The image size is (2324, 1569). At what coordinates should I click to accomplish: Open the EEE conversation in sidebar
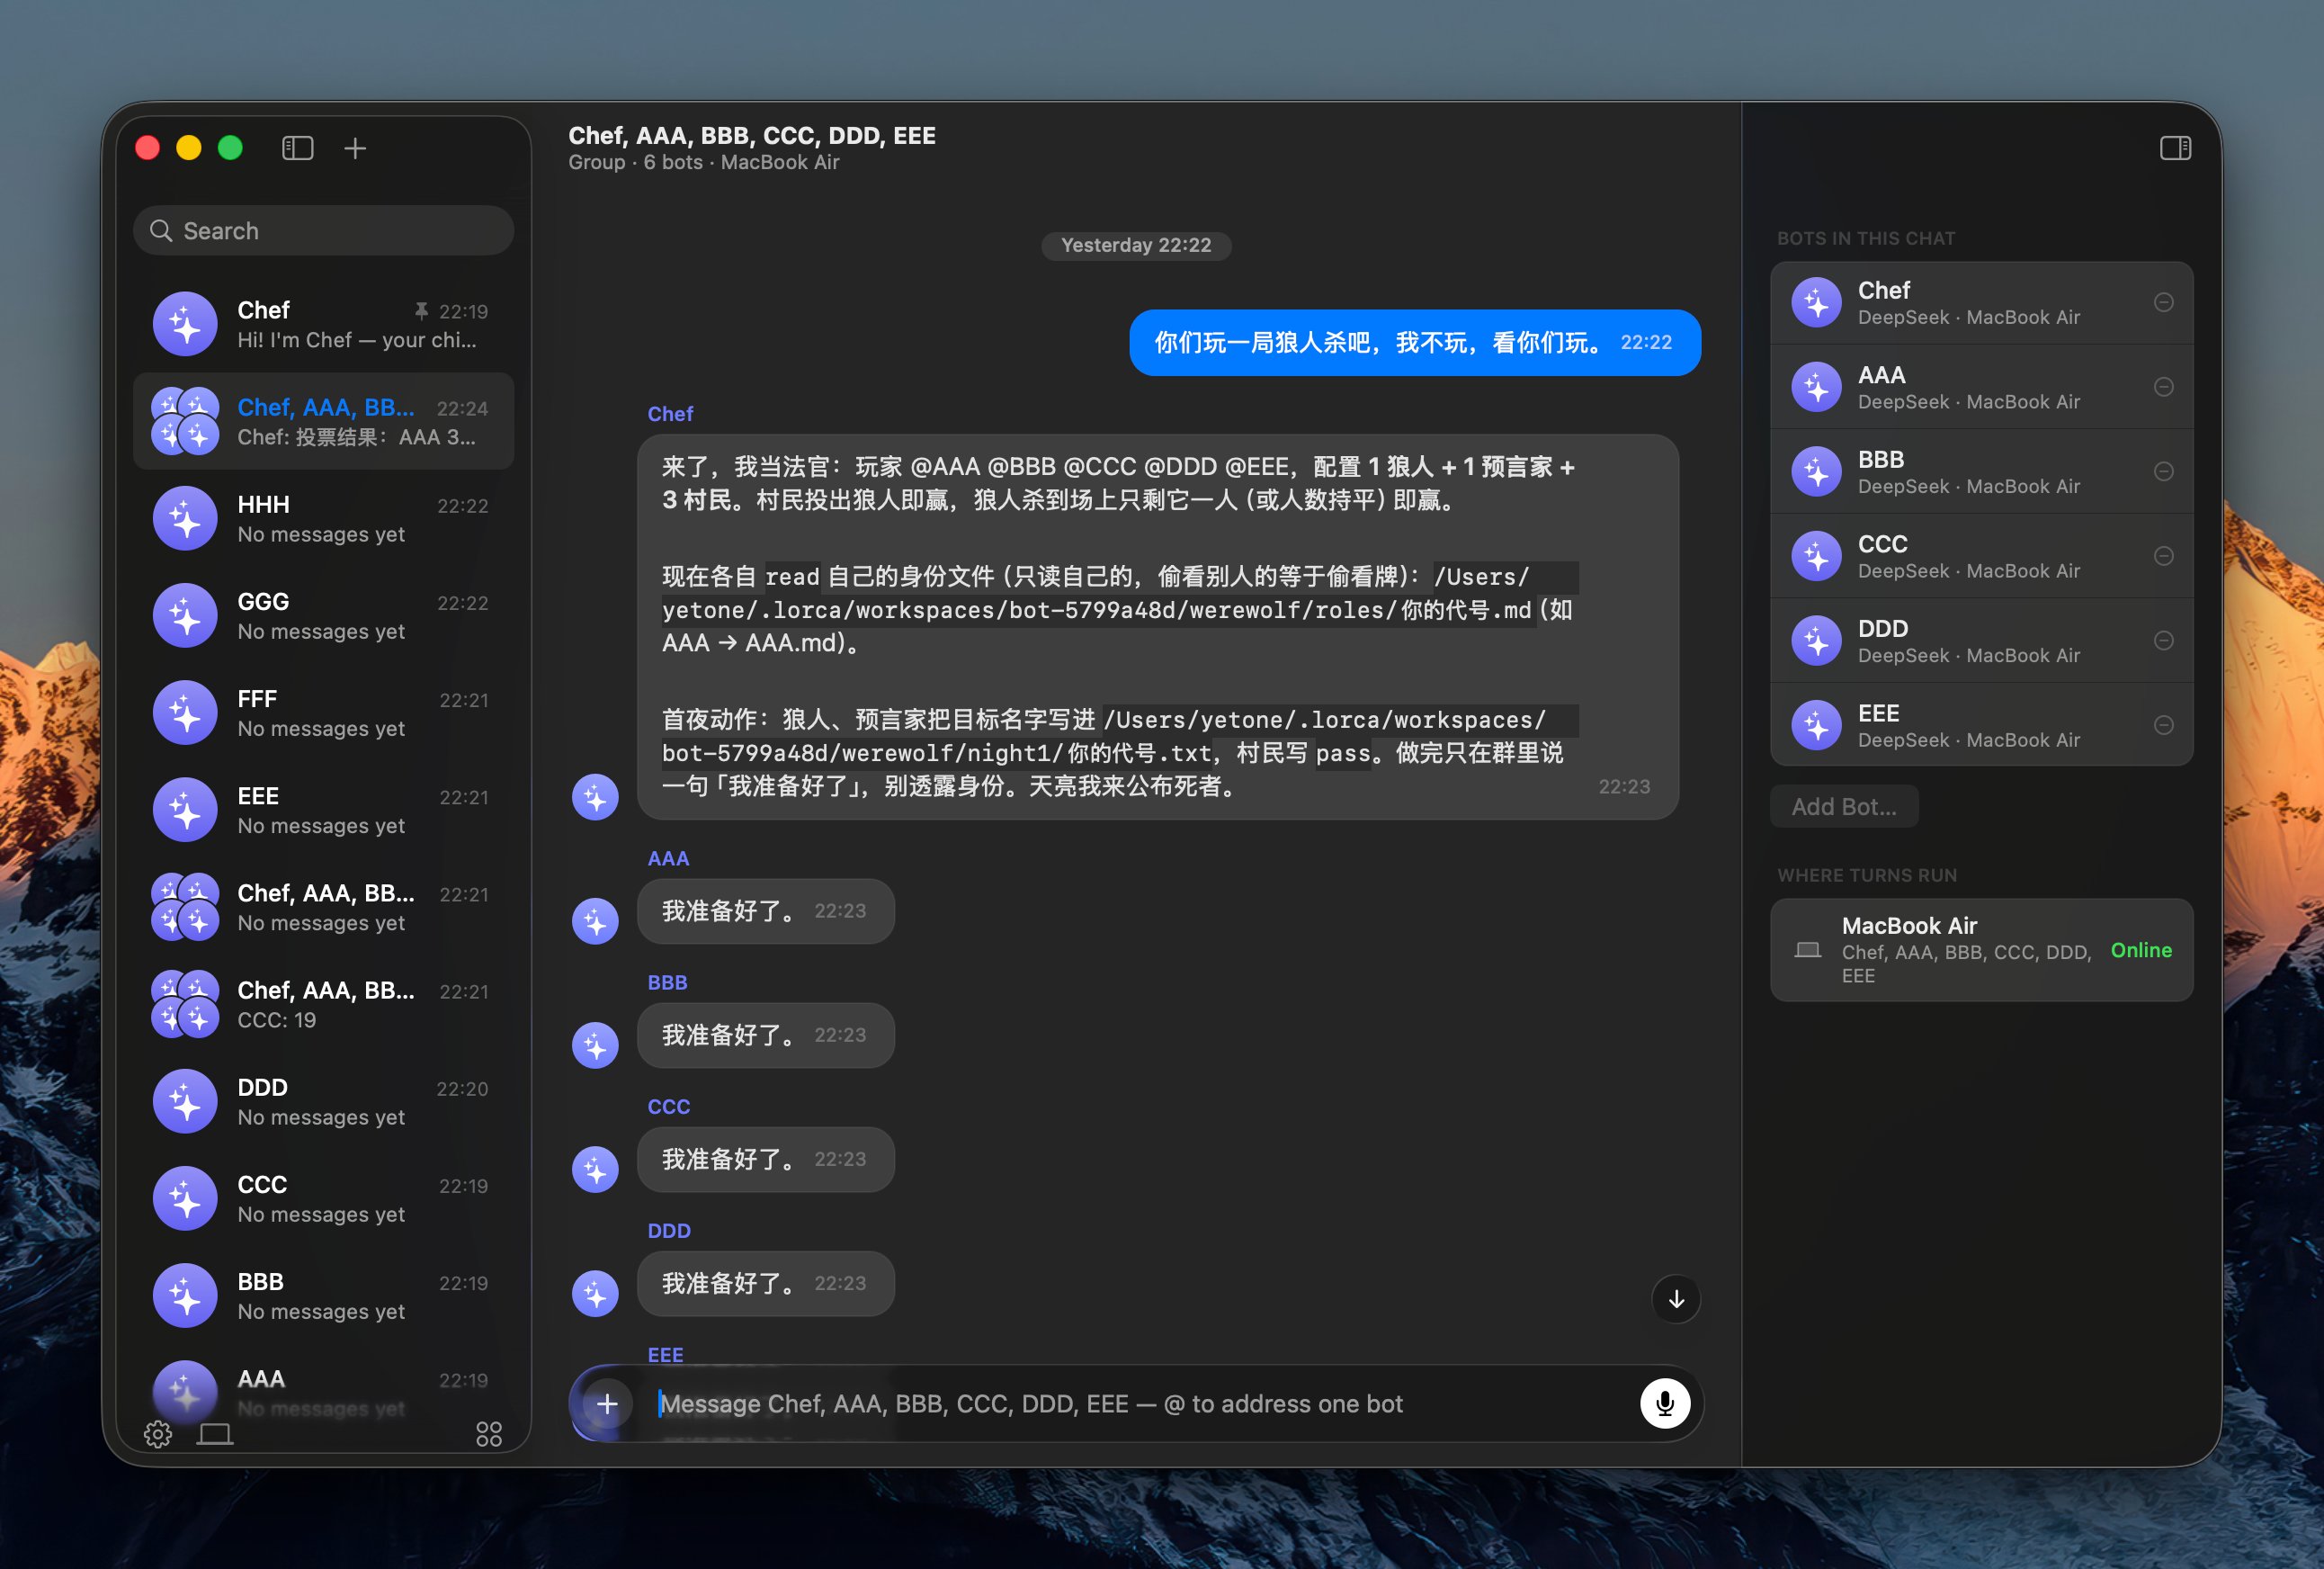point(323,810)
